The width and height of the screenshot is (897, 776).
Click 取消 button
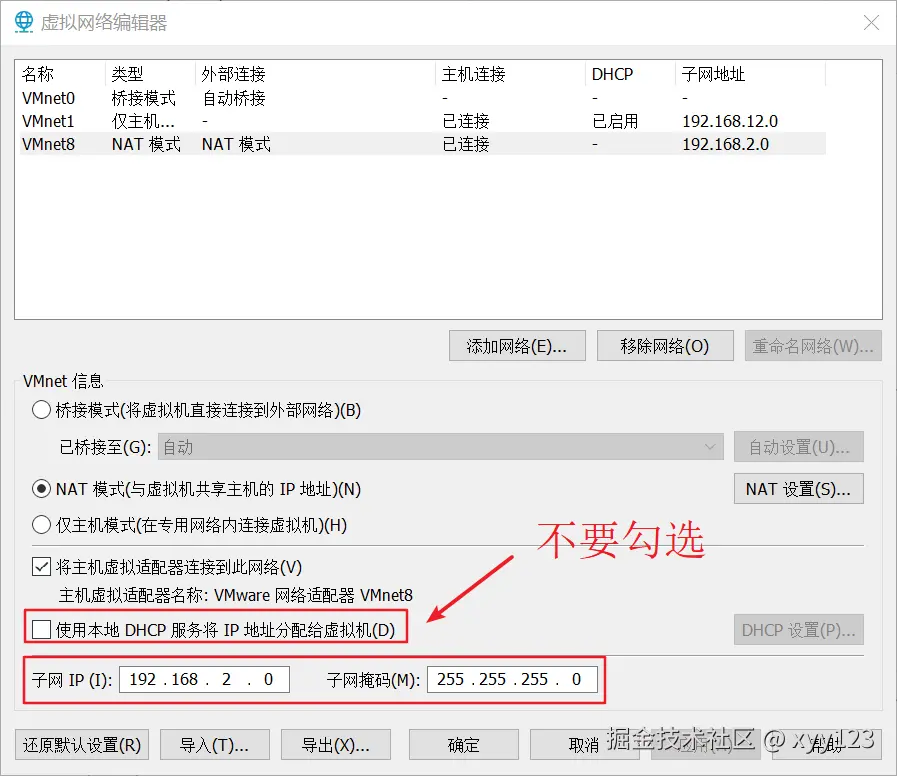[x=584, y=745]
